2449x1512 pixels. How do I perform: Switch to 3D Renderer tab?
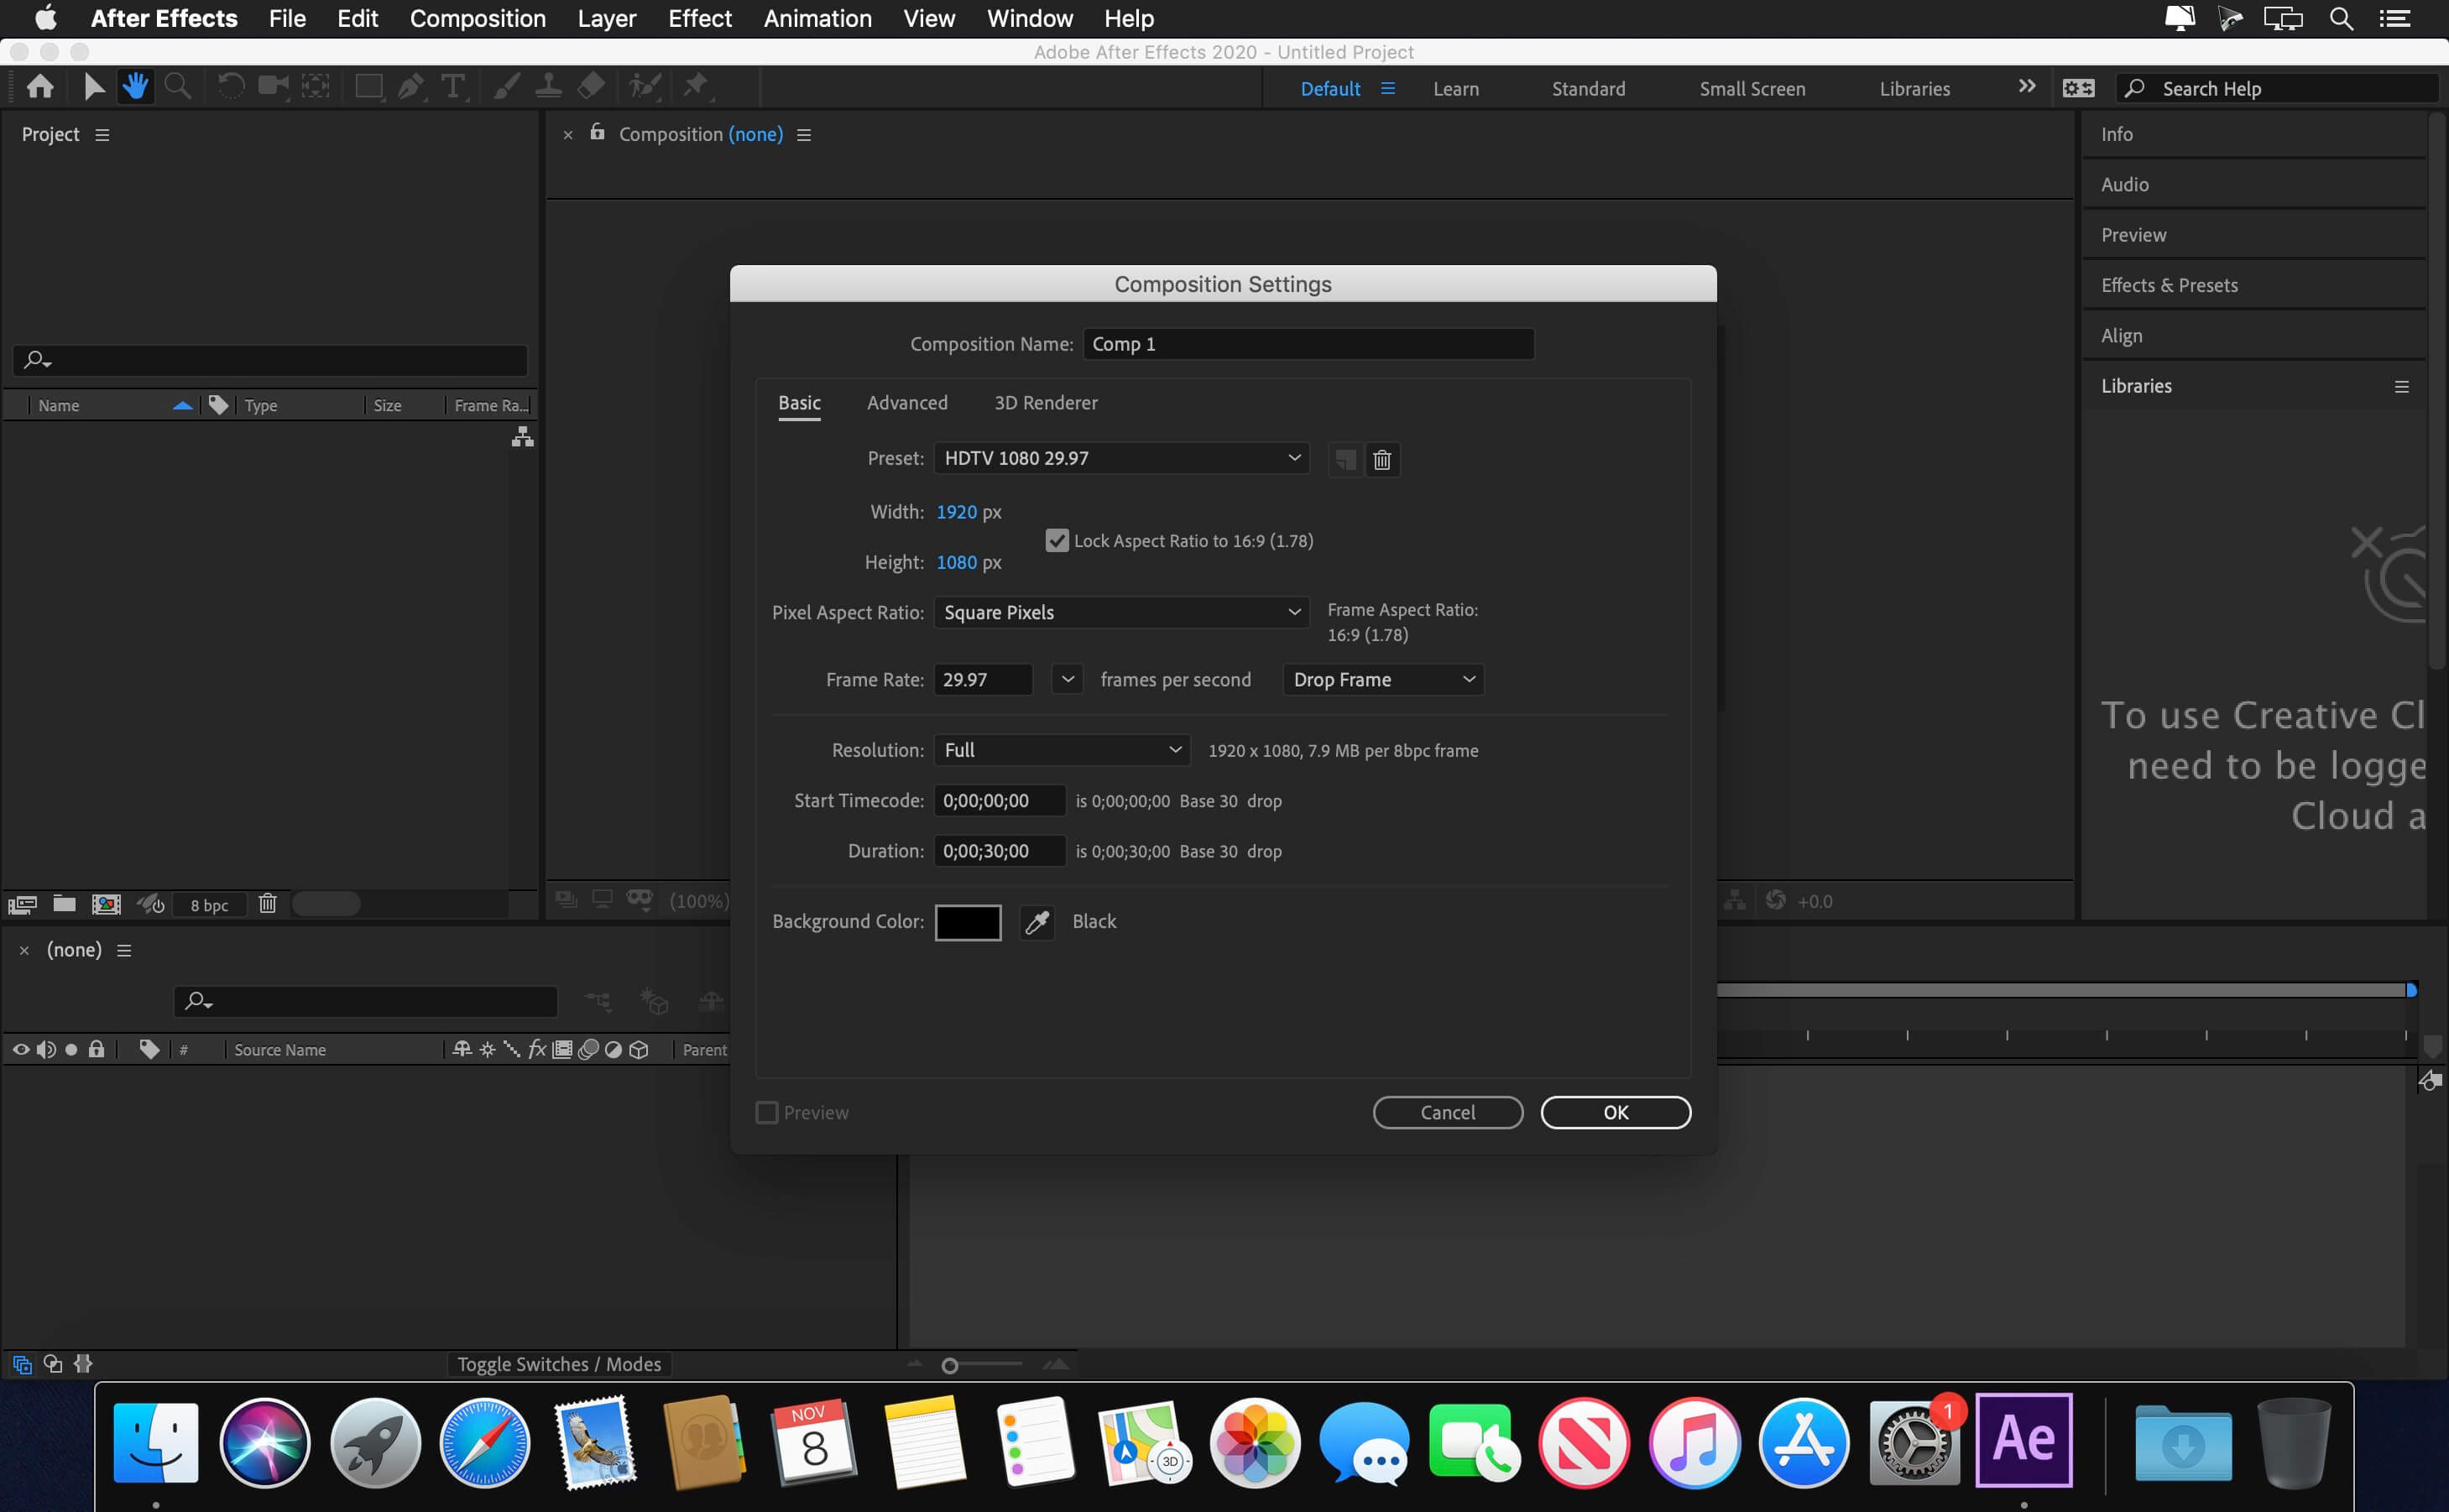pyautogui.click(x=1044, y=400)
